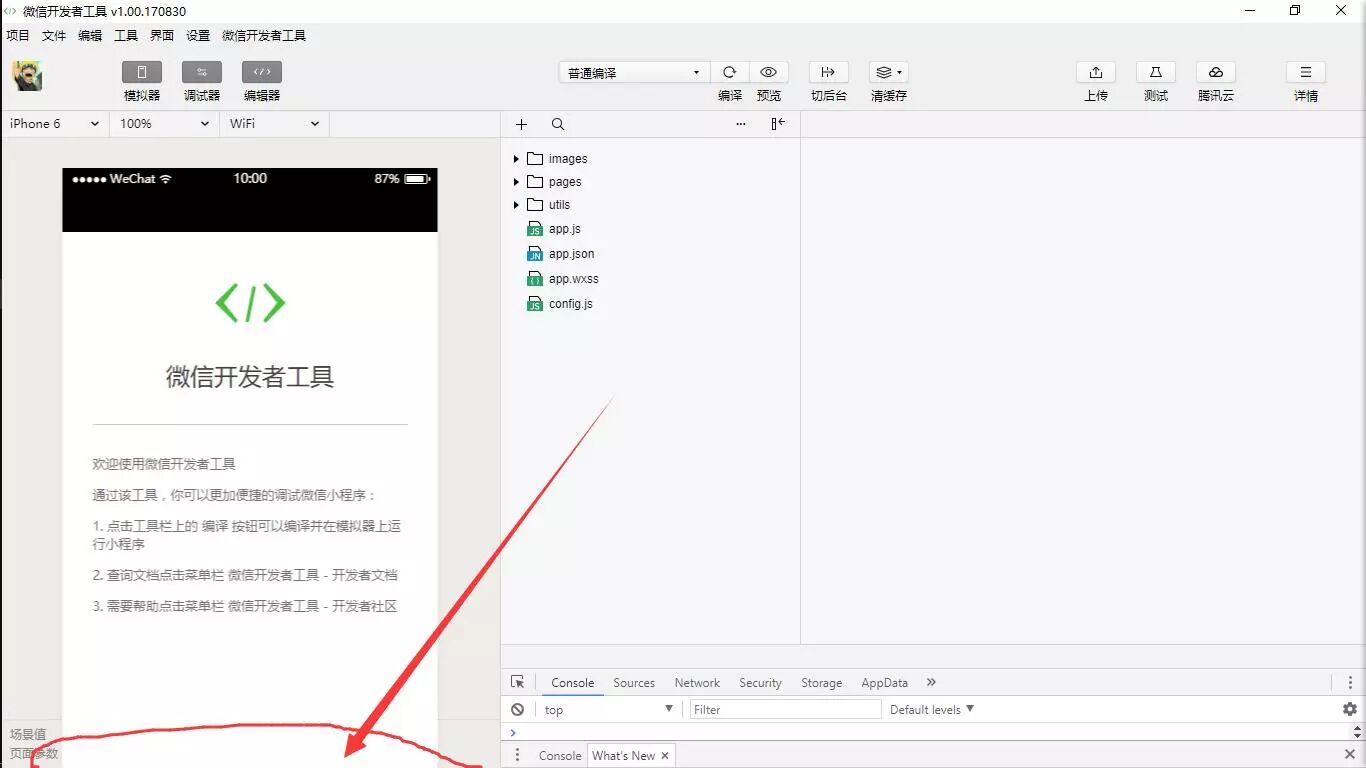This screenshot has width=1366, height=768.
Task: Open the Default levels dropdown
Action: pyautogui.click(x=932, y=709)
